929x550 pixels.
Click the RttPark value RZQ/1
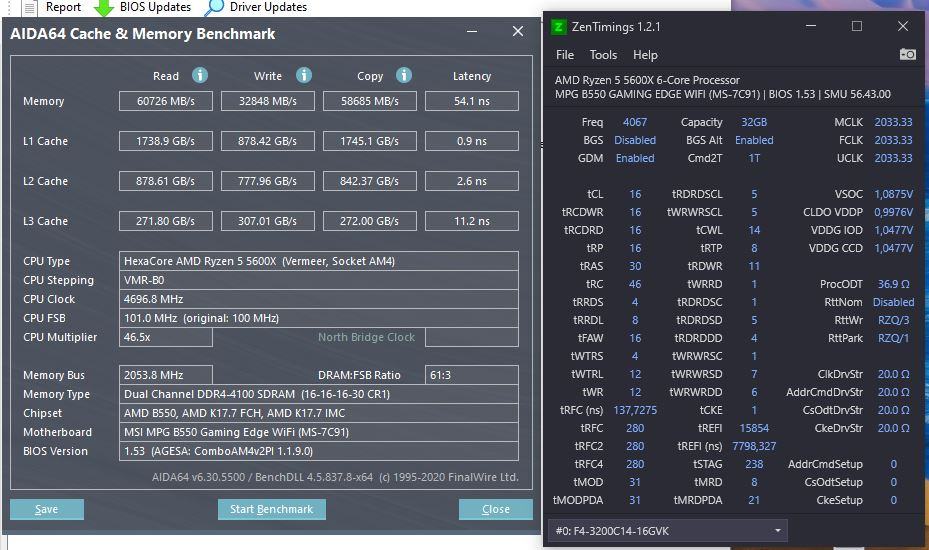[893, 338]
